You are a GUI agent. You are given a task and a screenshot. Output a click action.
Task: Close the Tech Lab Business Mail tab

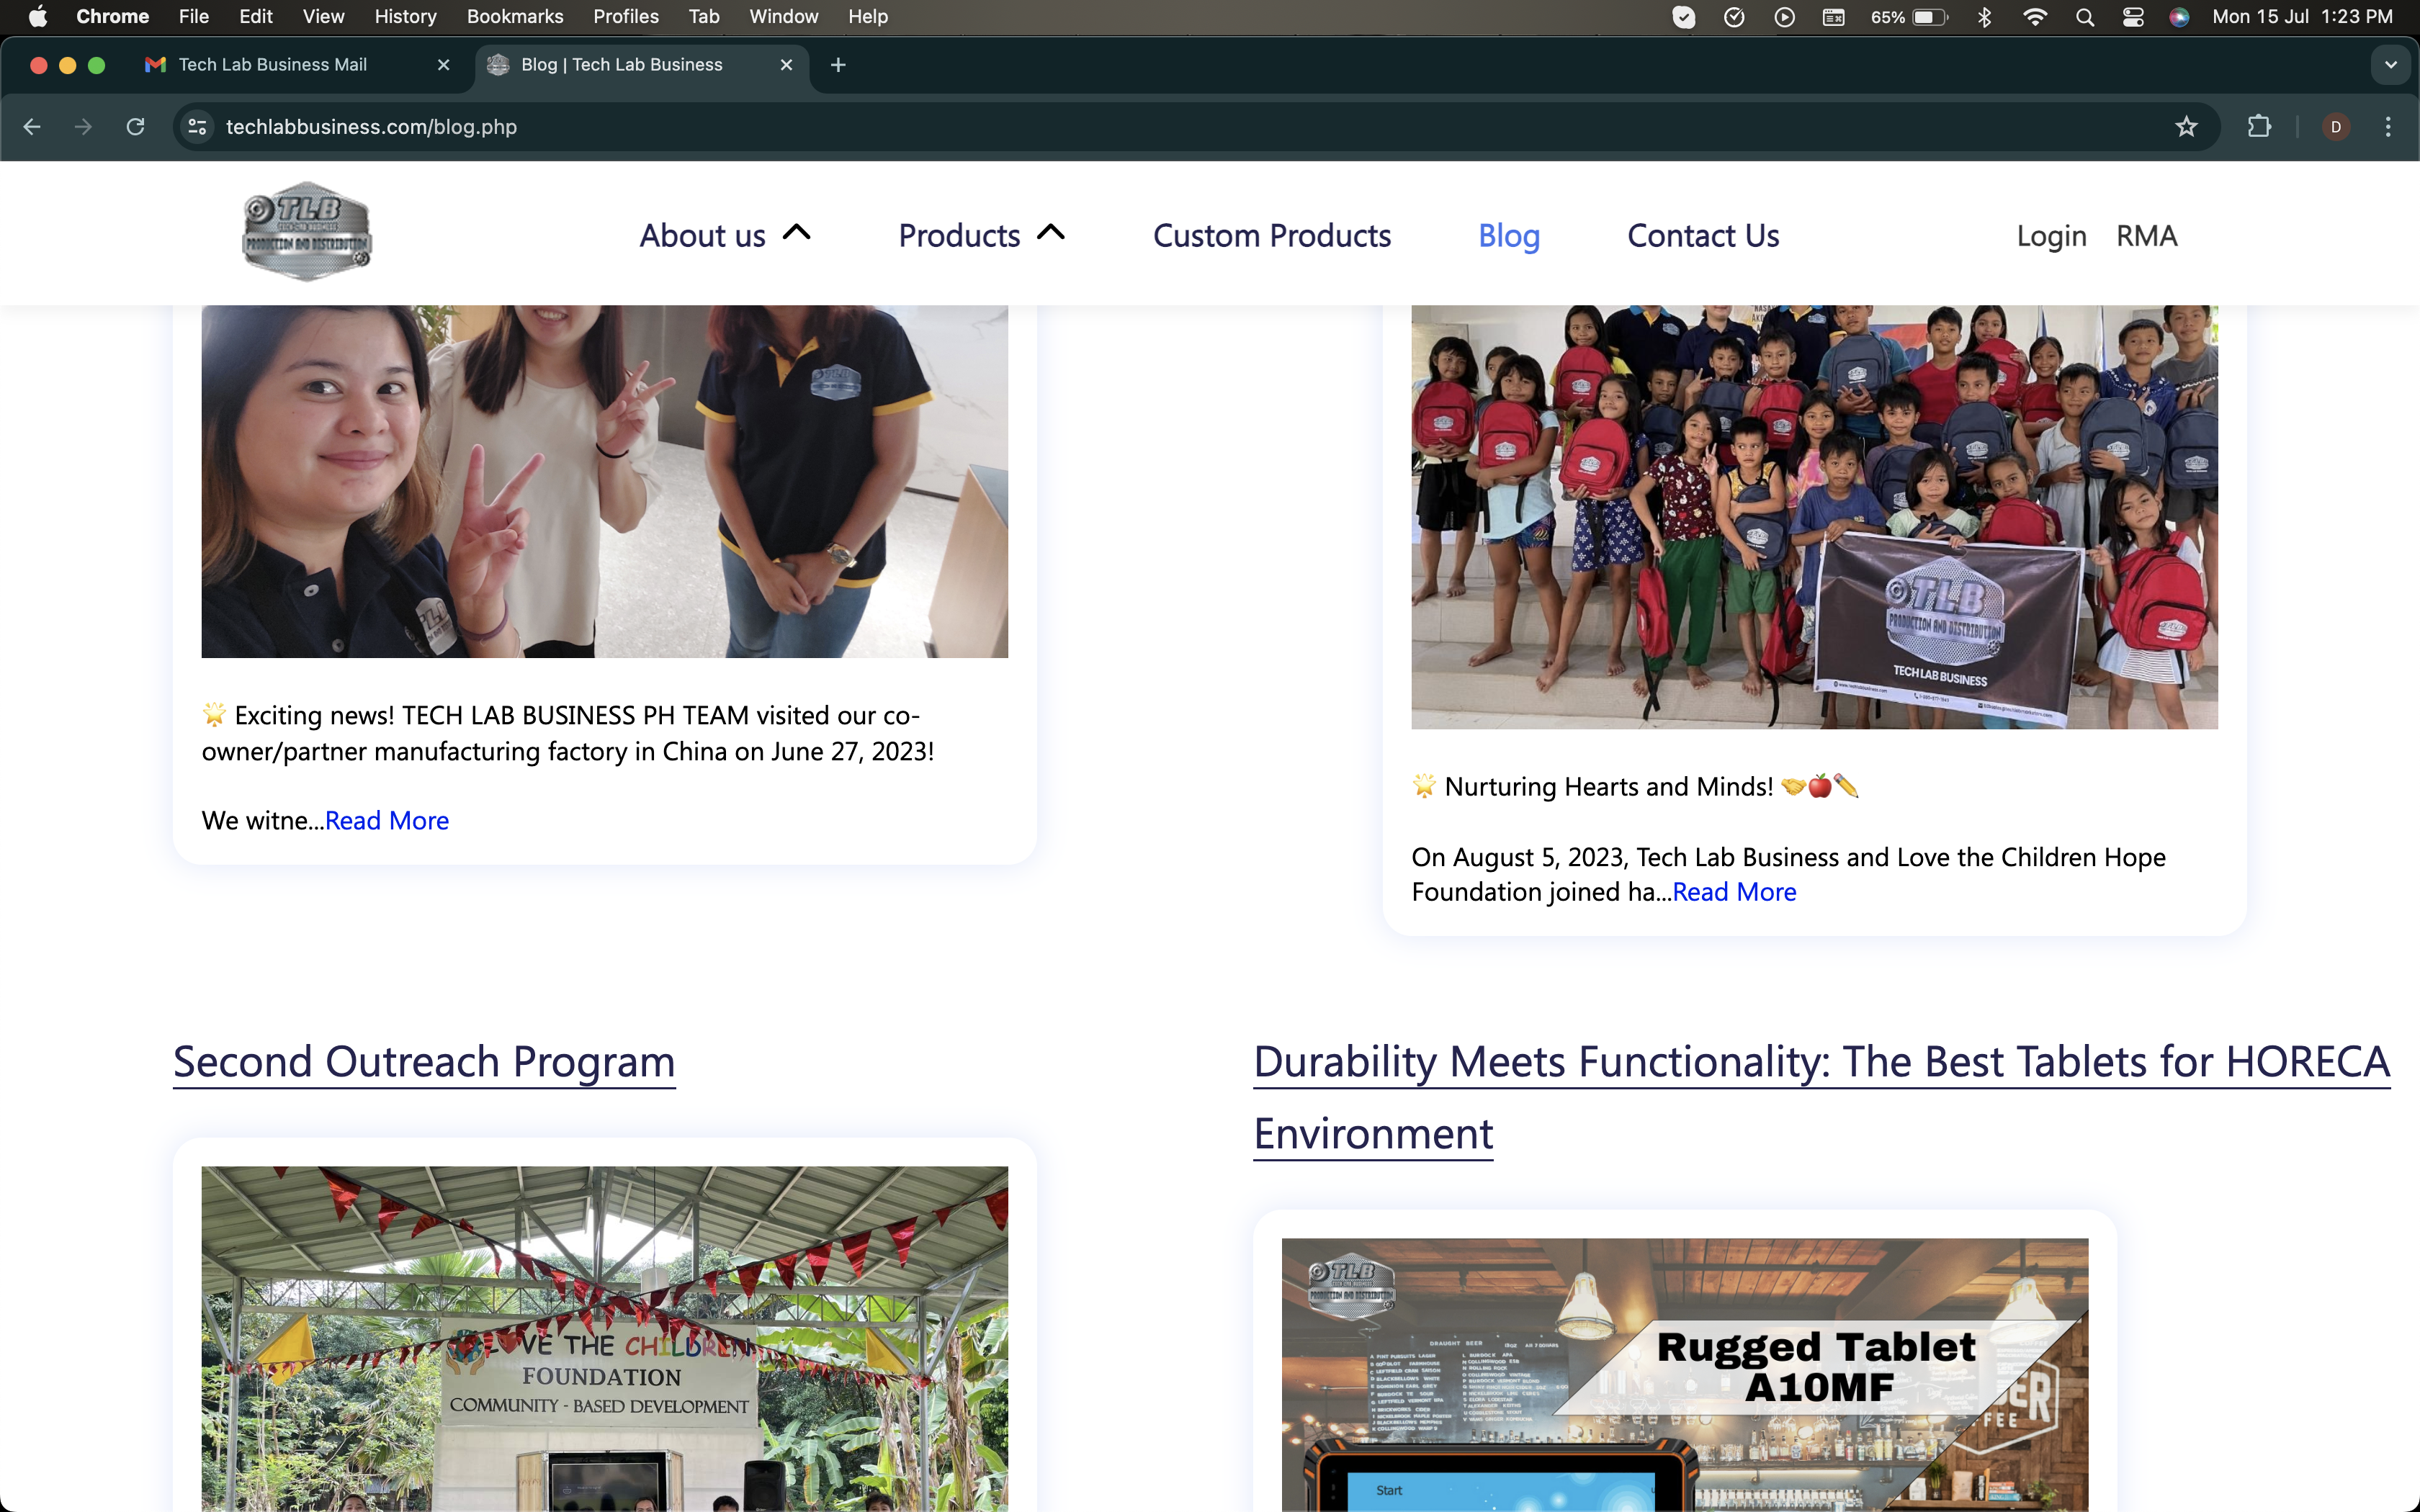[x=443, y=65]
